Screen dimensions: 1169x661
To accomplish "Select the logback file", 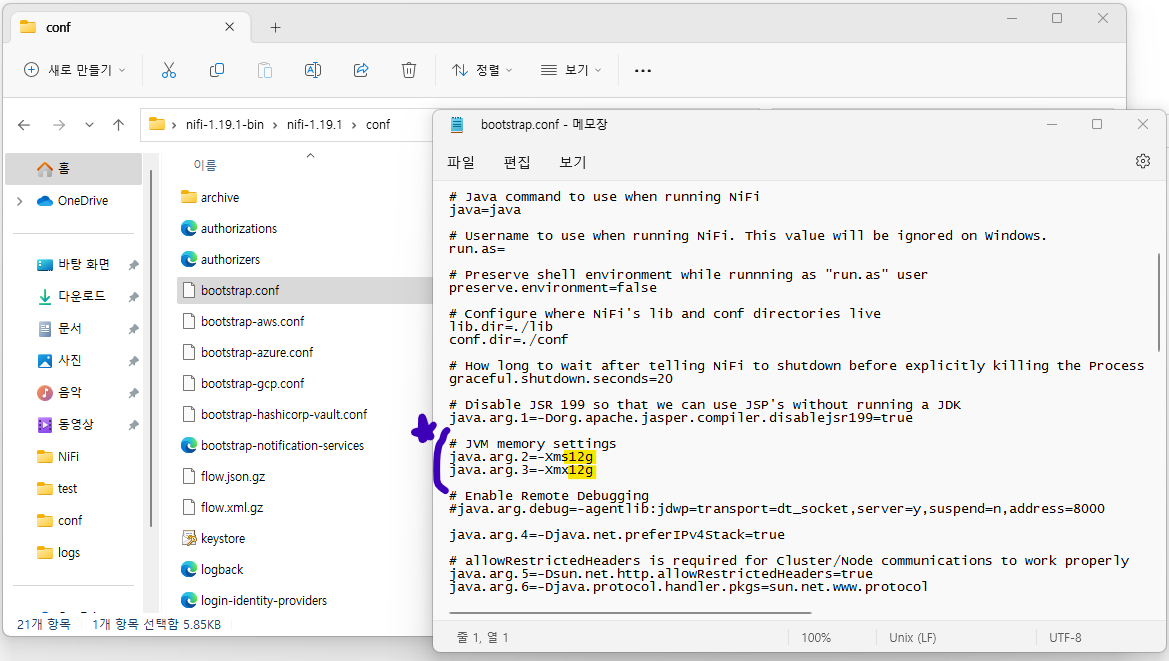I will pyautogui.click(x=222, y=569).
